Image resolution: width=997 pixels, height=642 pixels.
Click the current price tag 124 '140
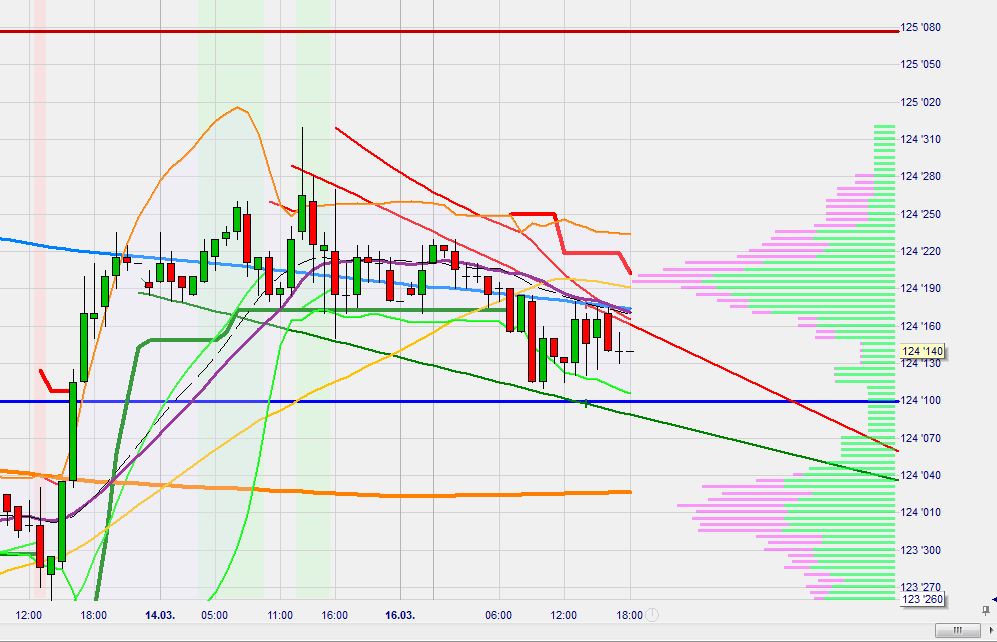tap(922, 351)
